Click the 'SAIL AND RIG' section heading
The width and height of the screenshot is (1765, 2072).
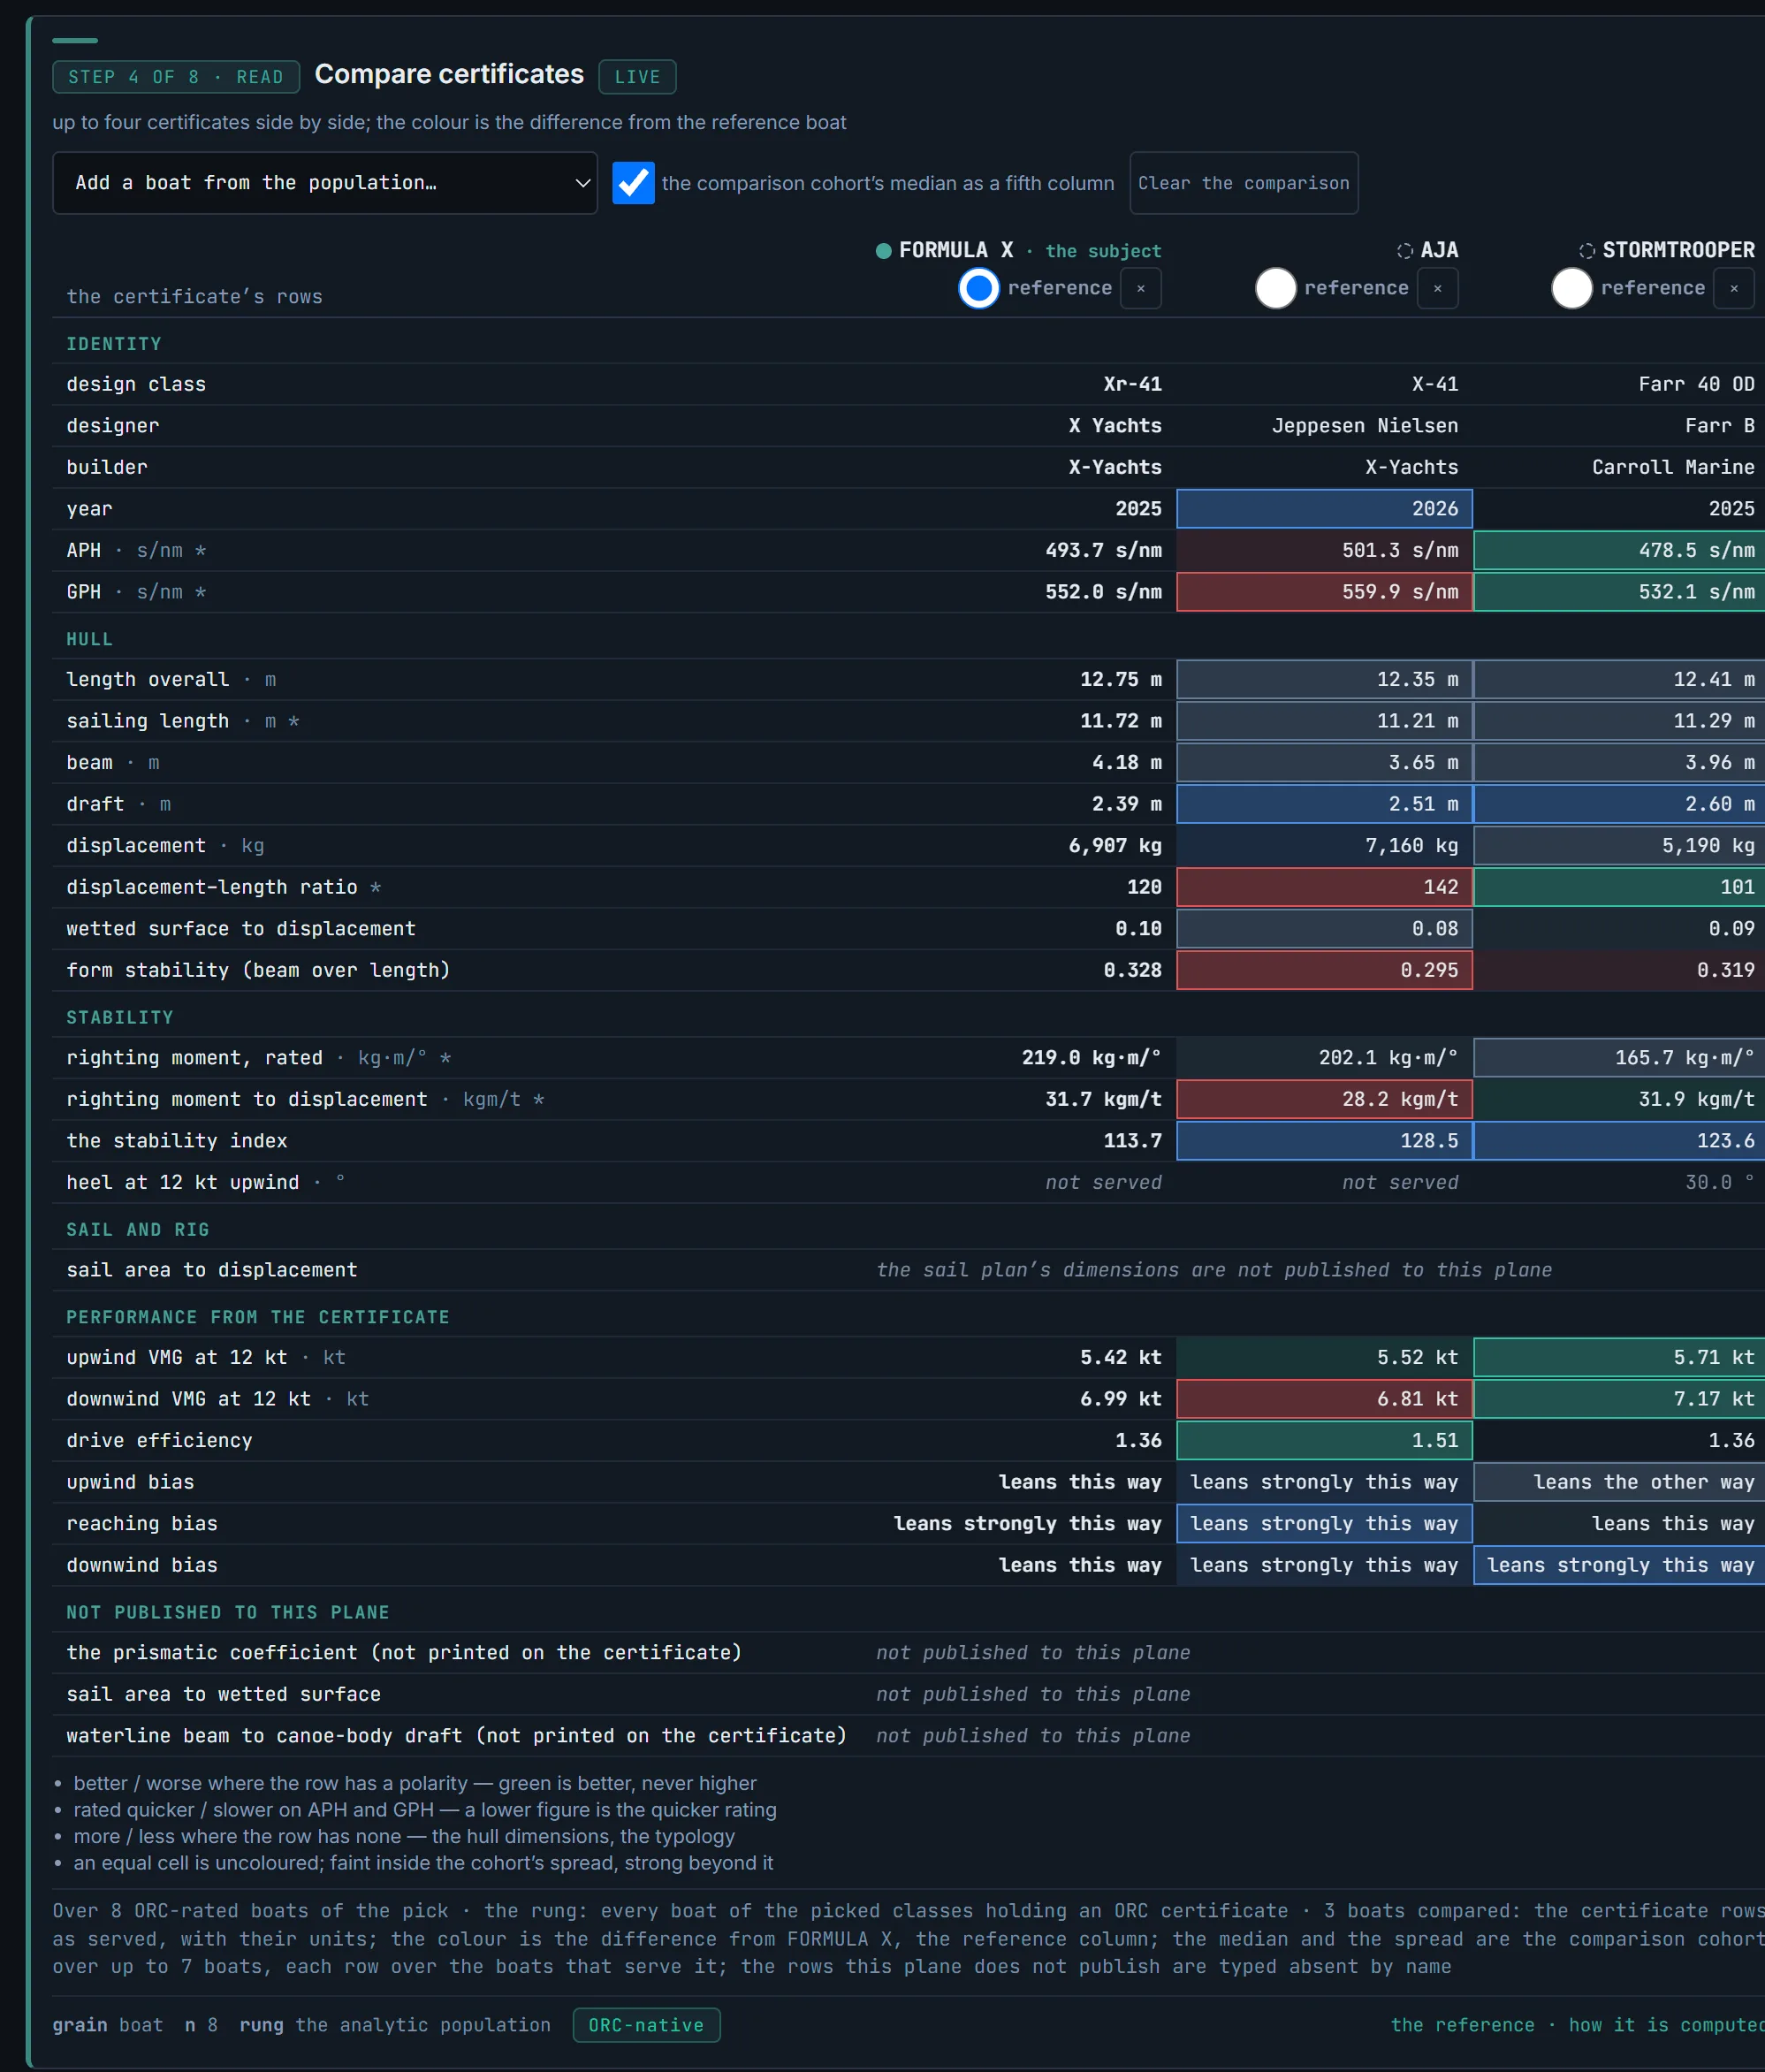pyautogui.click(x=138, y=1230)
